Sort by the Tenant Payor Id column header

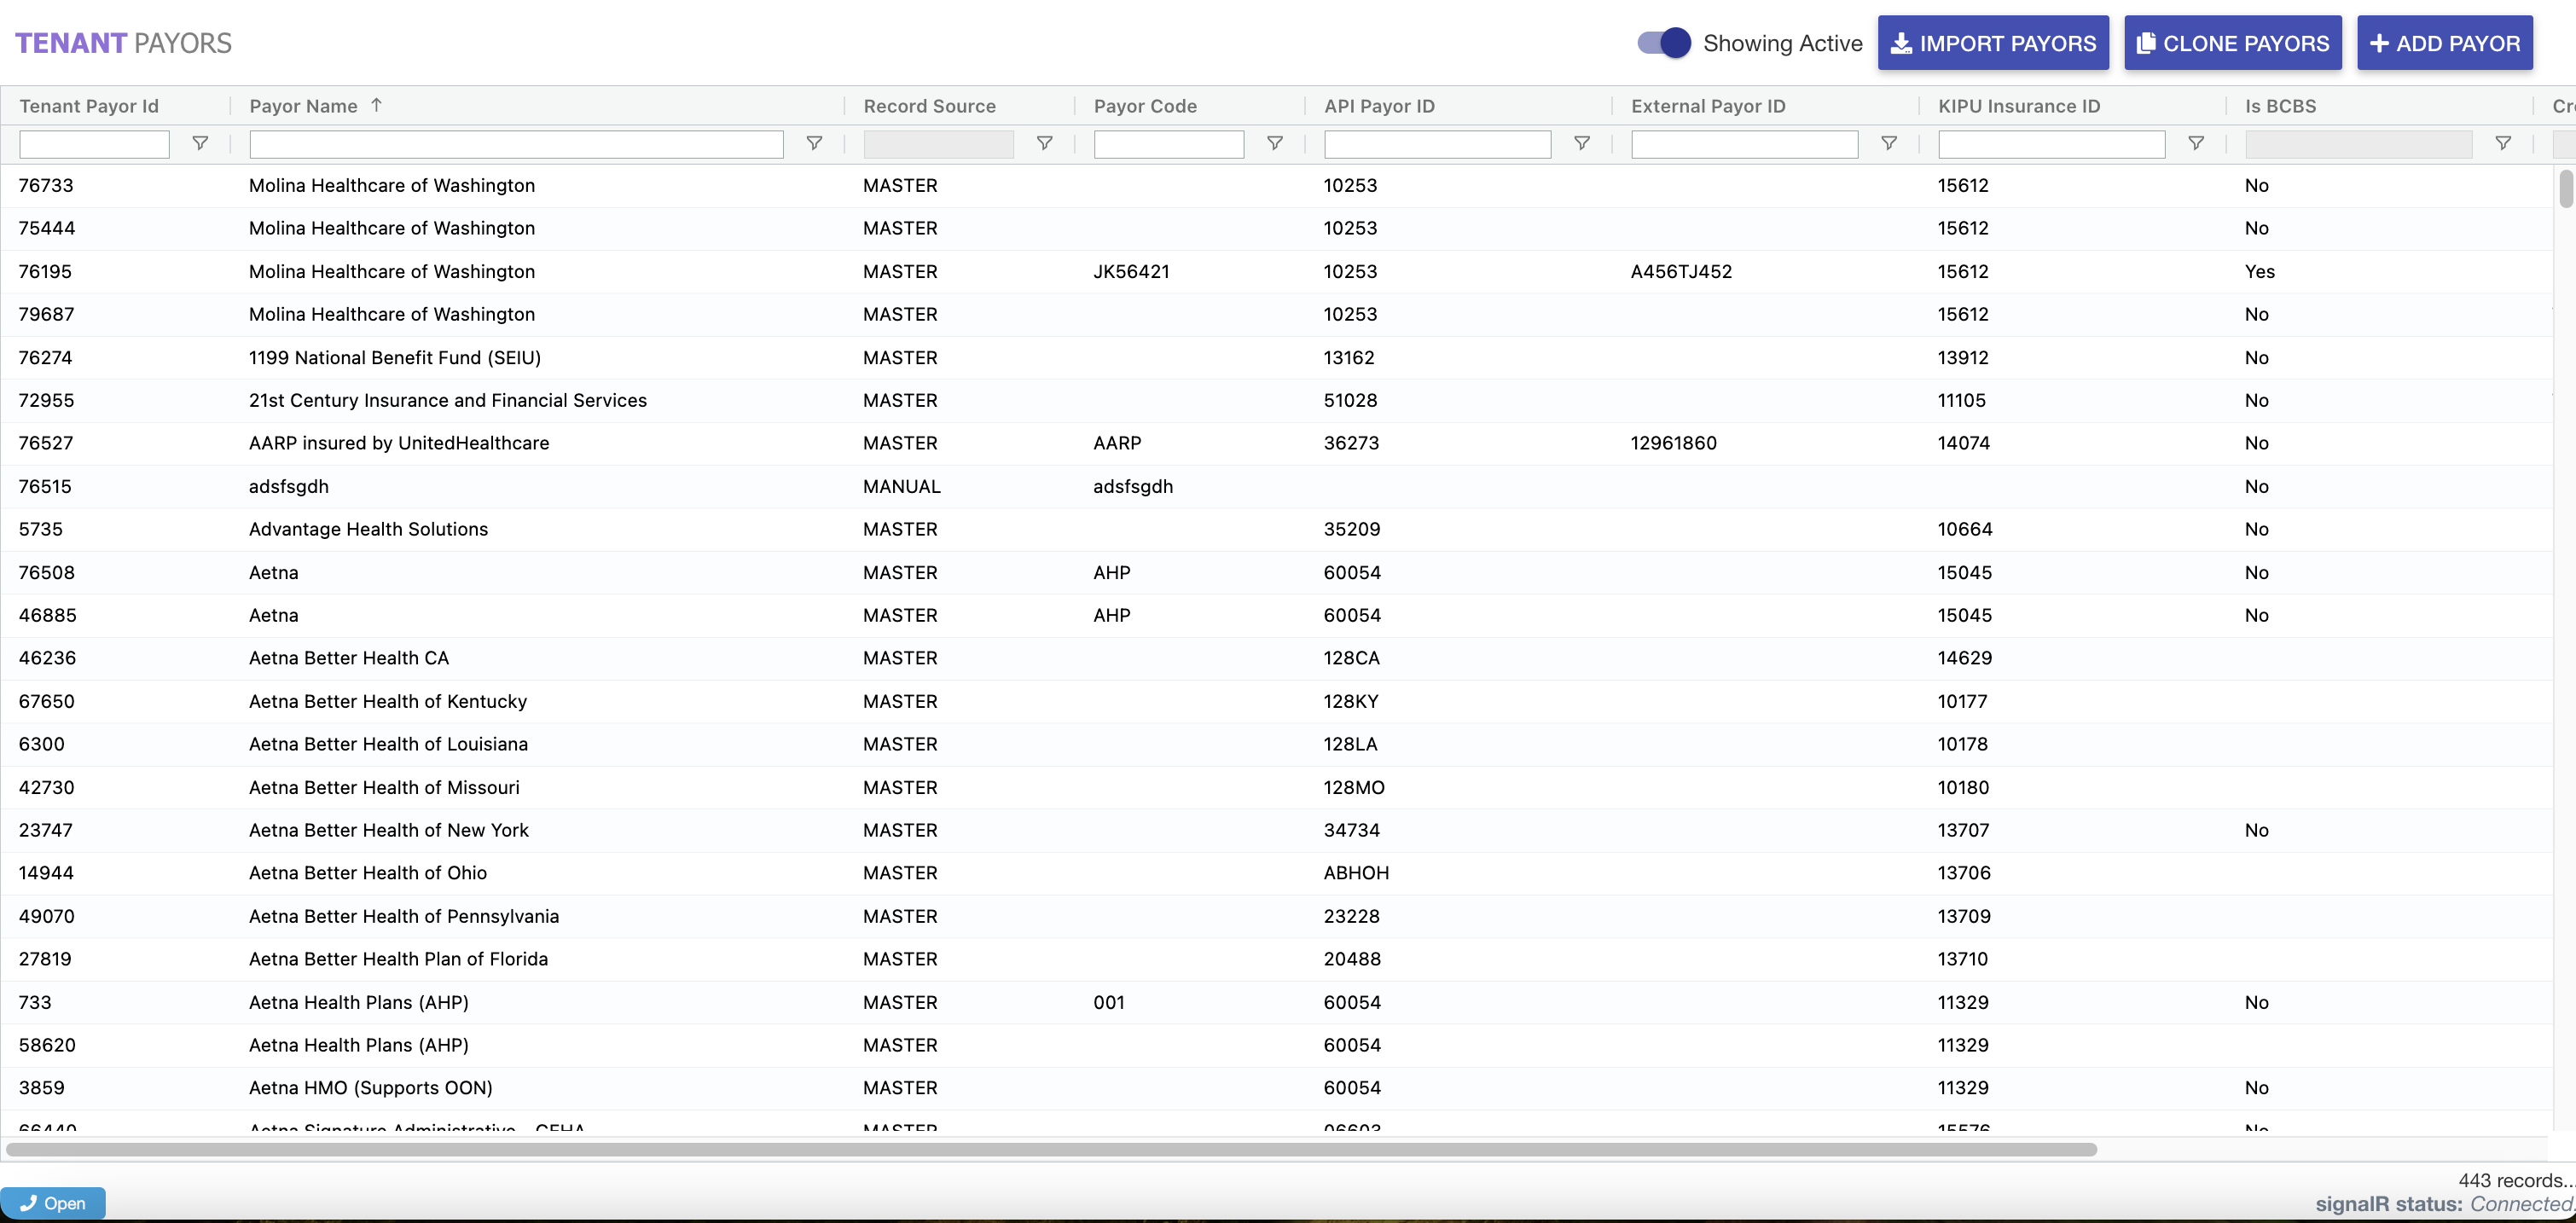point(89,106)
